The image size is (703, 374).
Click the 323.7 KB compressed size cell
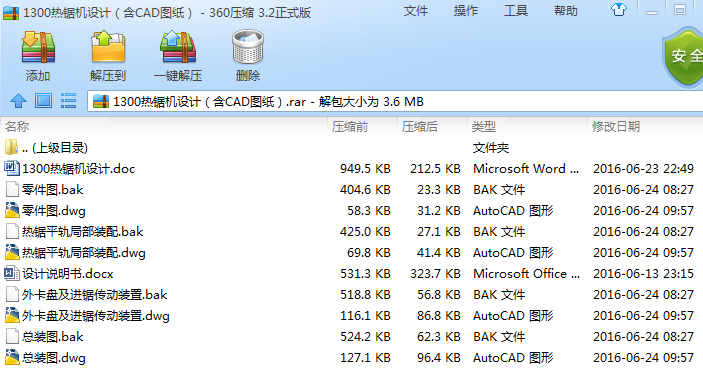coord(435,274)
